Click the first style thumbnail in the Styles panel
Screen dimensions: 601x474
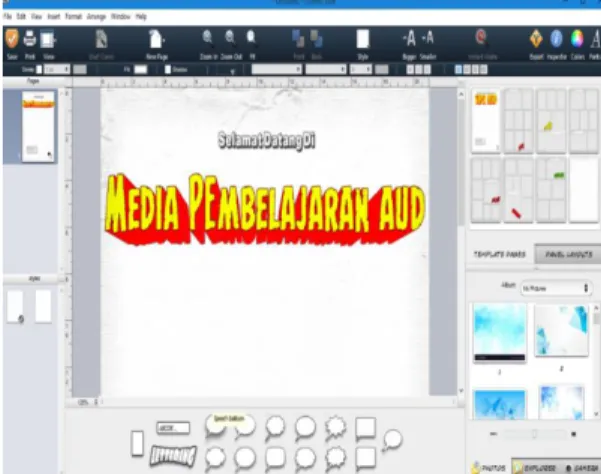point(15,307)
